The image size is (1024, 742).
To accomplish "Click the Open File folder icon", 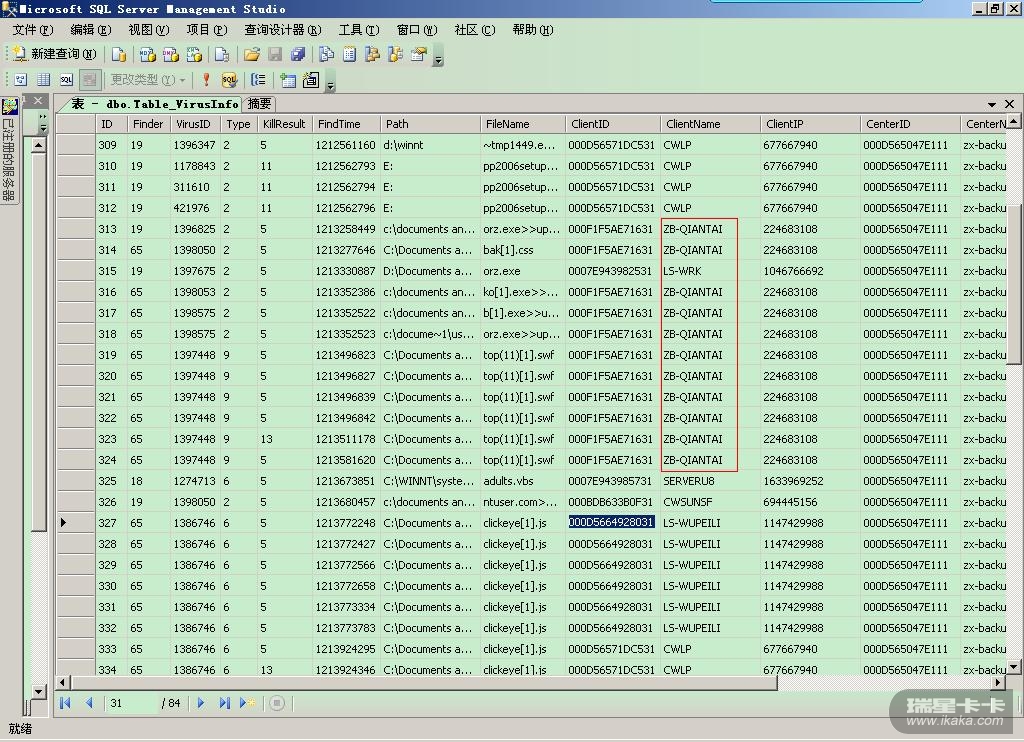I will click(251, 54).
